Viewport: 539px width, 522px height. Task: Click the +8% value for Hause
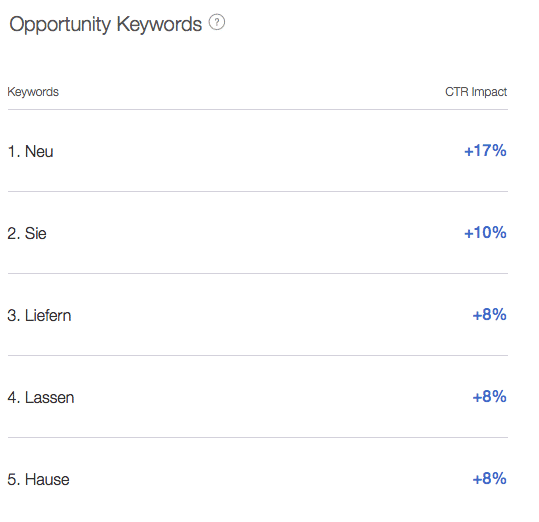pos(490,479)
